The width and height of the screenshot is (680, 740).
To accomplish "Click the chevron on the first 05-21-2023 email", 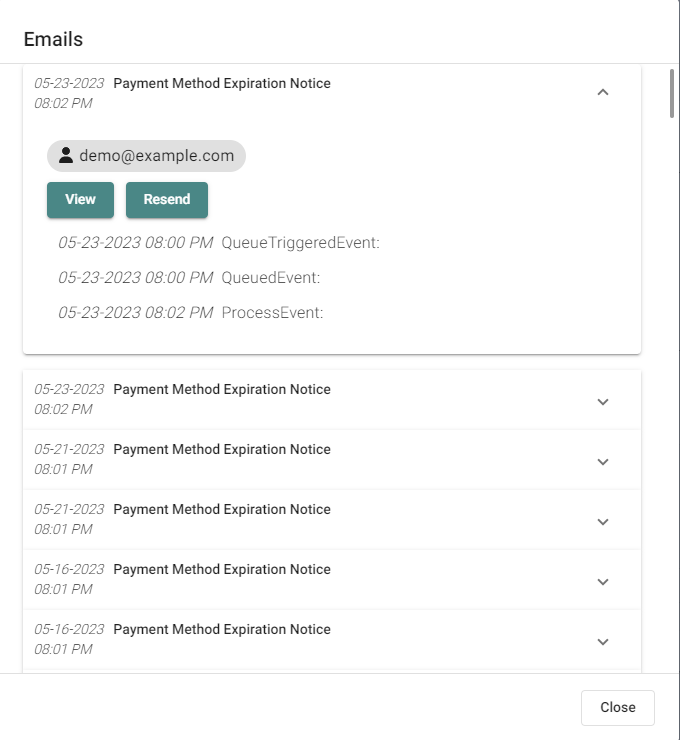I will [x=602, y=462].
